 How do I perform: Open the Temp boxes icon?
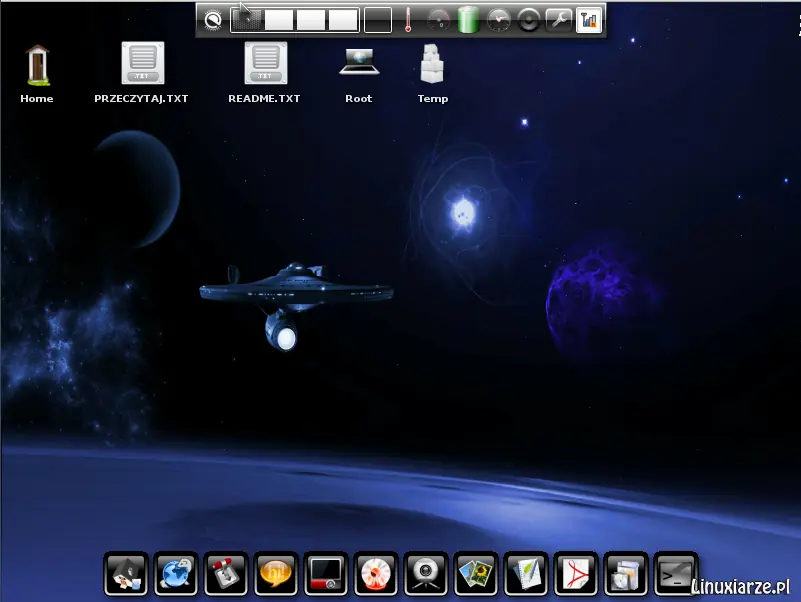[x=432, y=63]
